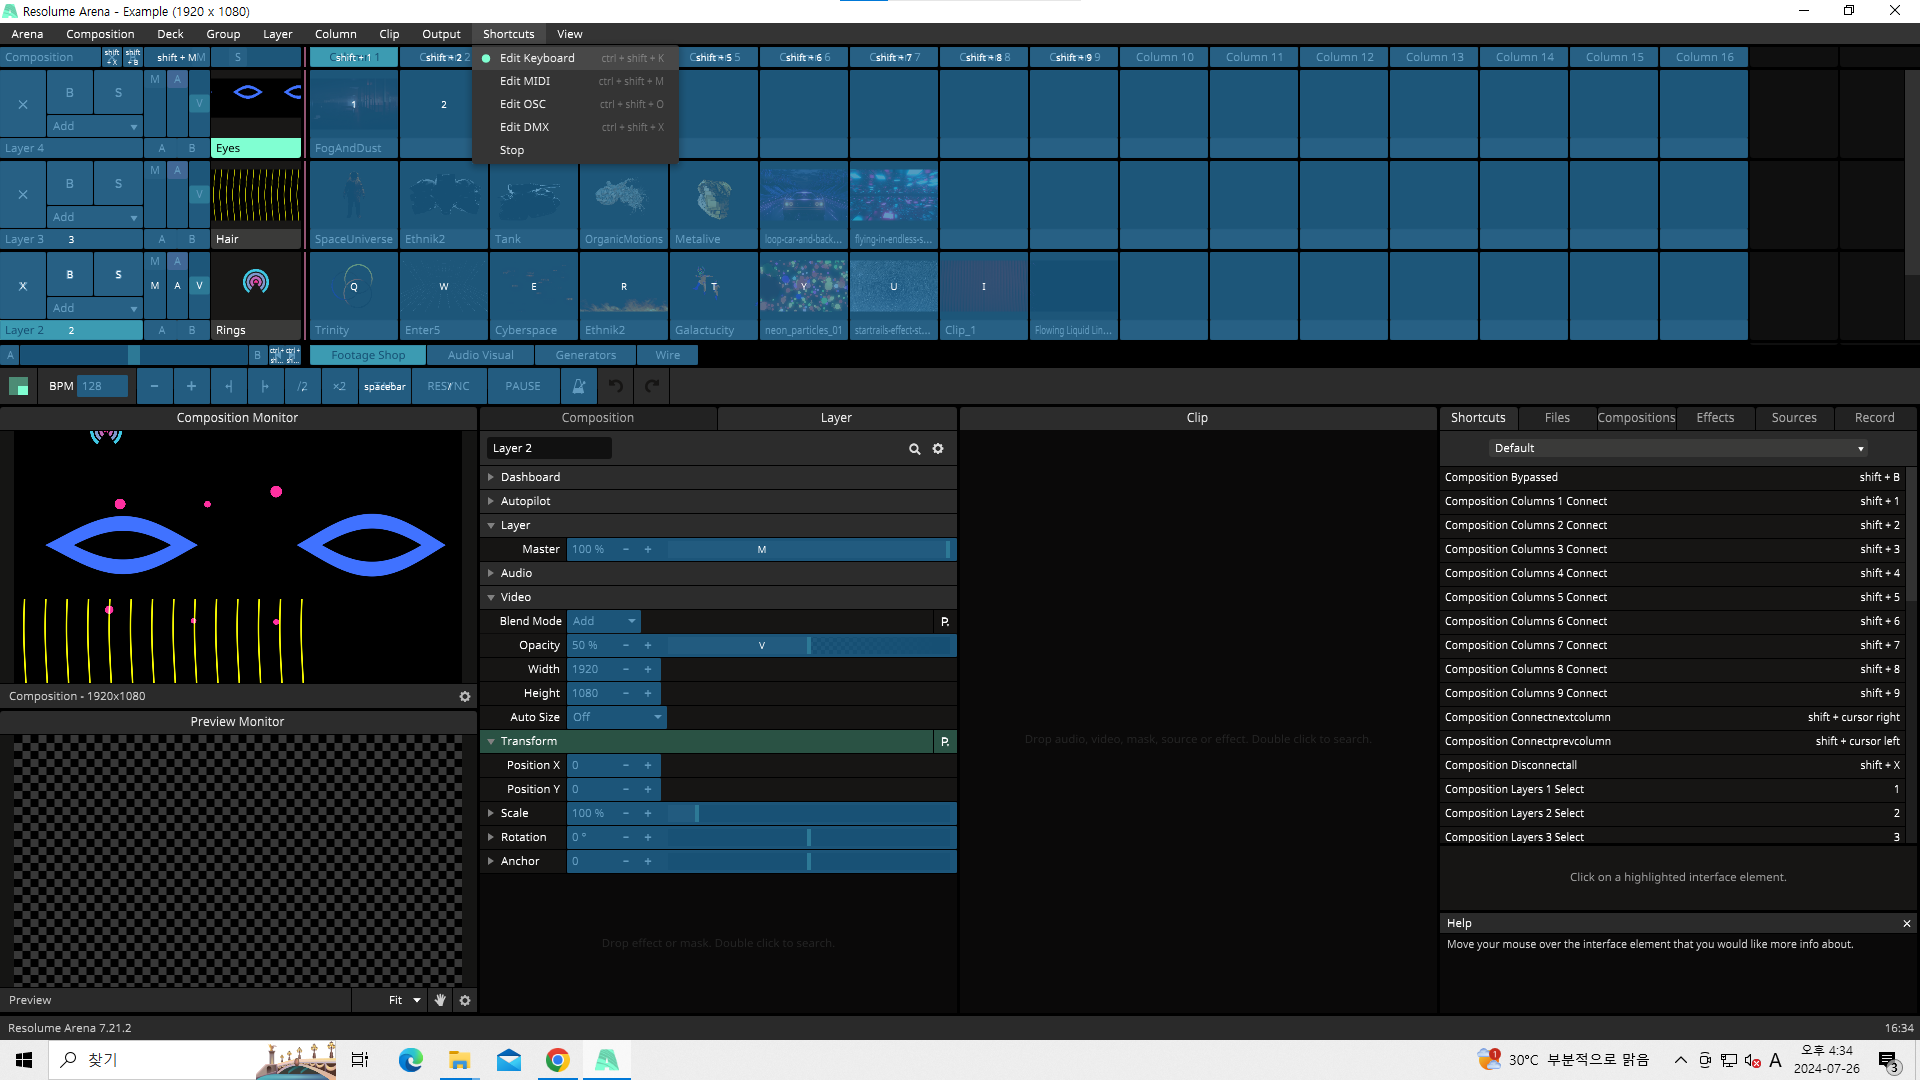
Task: Adjust the Opacity slider of Layer 2
Action: click(x=808, y=645)
